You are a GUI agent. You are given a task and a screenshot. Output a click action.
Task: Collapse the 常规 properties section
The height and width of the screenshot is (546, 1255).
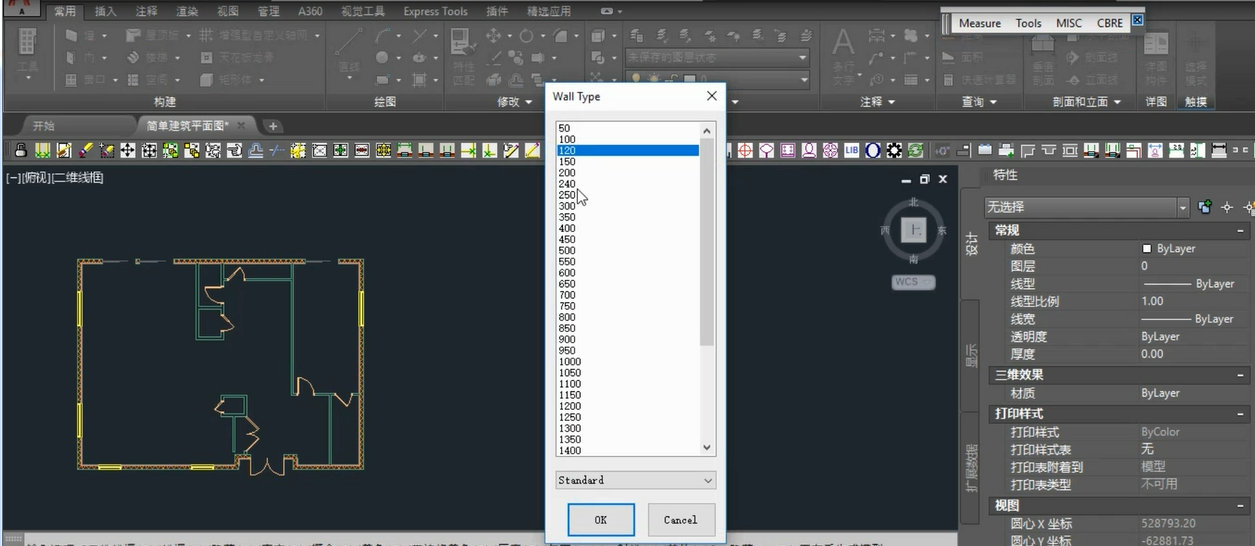pyautogui.click(x=1242, y=230)
